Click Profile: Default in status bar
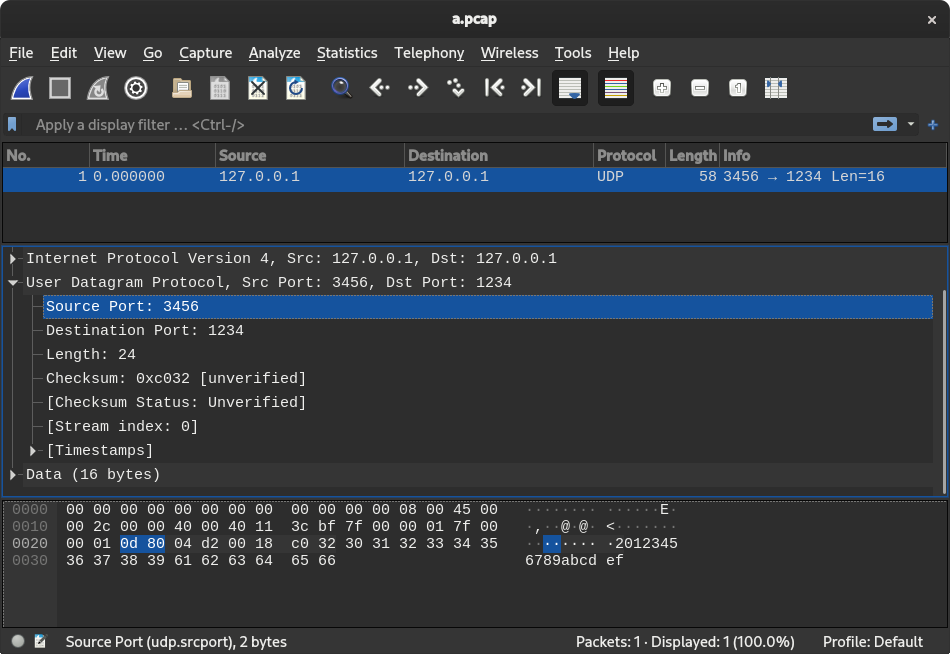 tap(872, 642)
